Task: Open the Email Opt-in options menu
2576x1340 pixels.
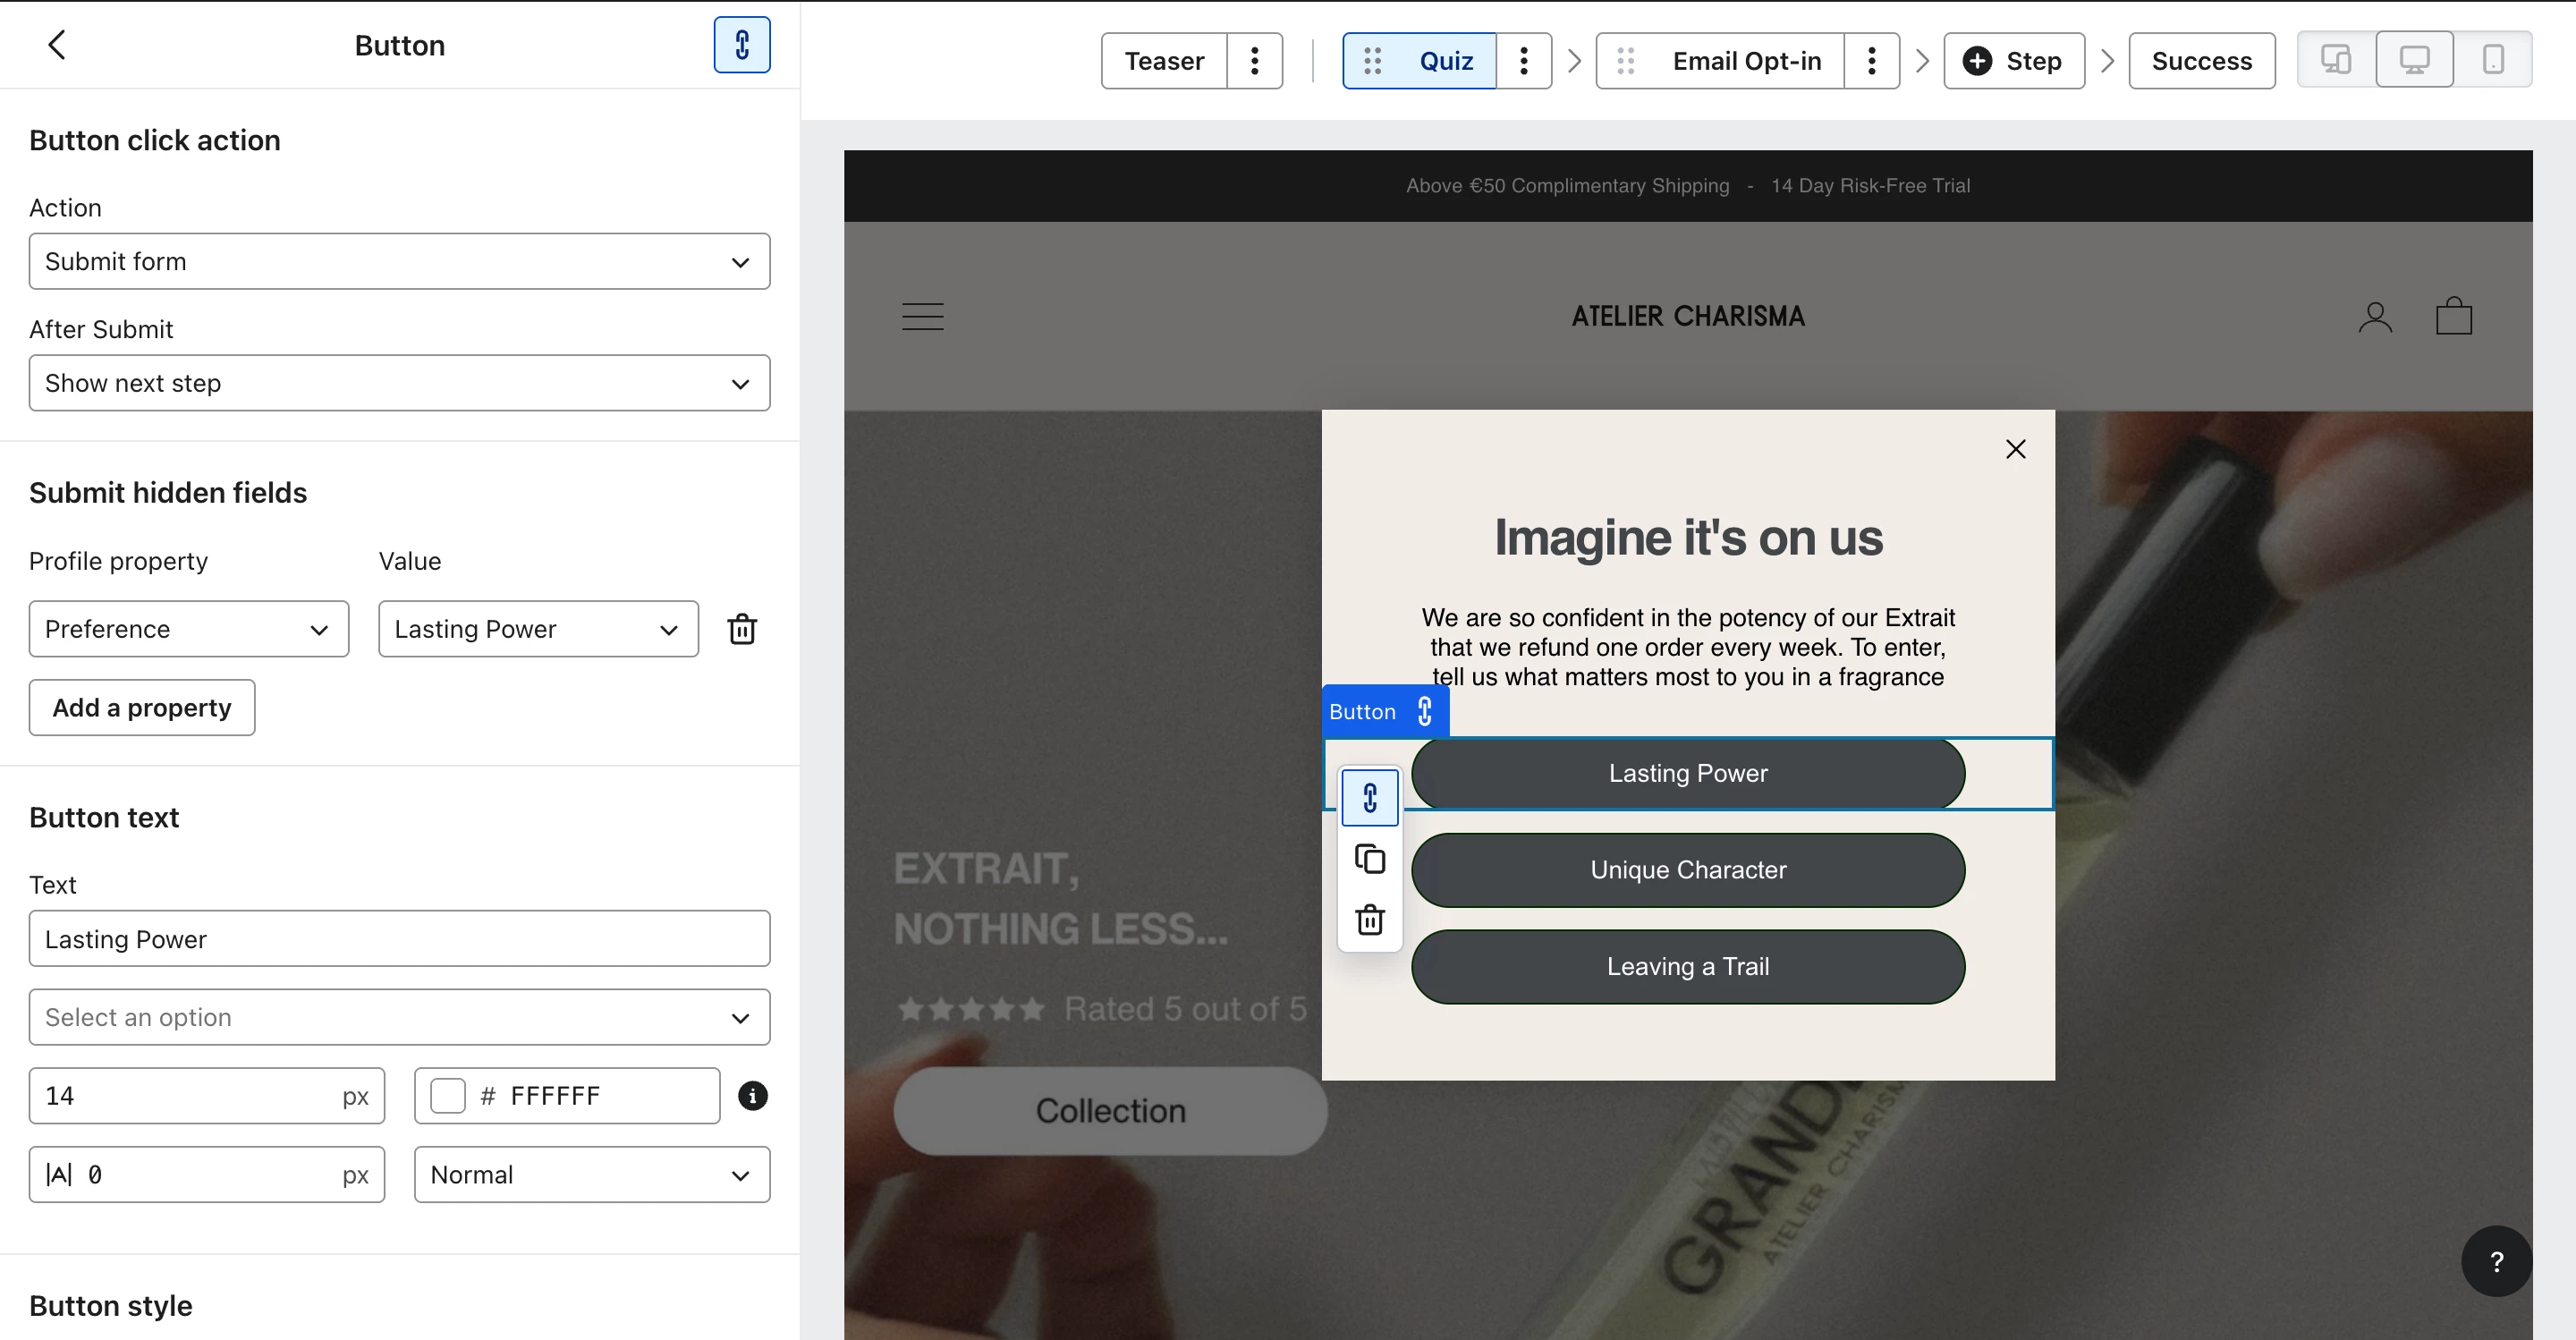Action: (1871, 61)
